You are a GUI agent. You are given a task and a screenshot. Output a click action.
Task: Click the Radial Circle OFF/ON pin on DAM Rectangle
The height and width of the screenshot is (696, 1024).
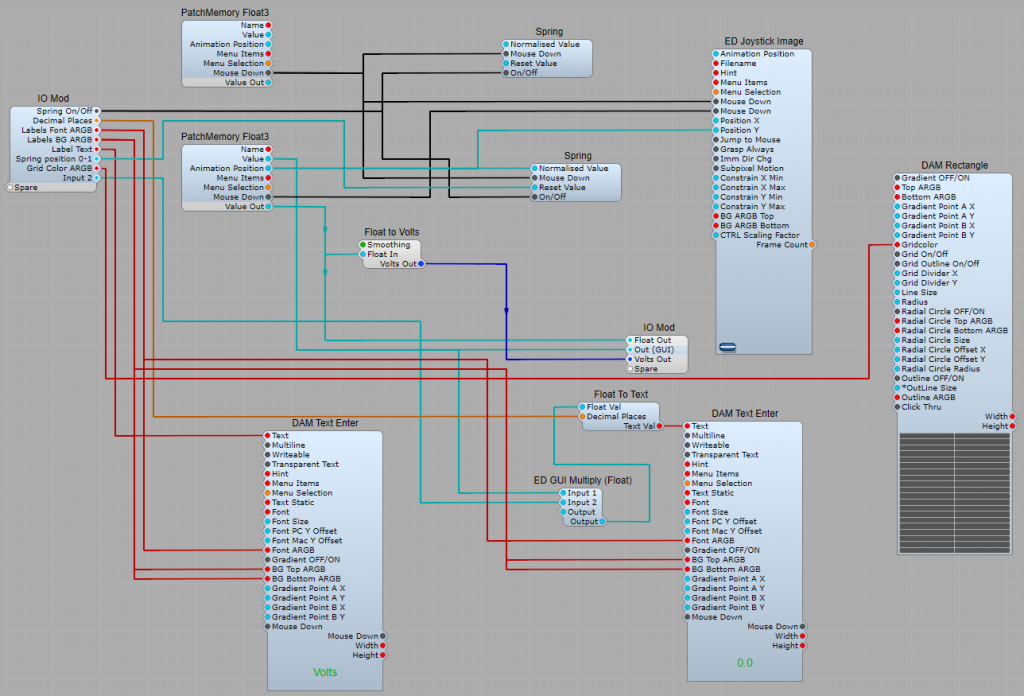[x=897, y=311]
